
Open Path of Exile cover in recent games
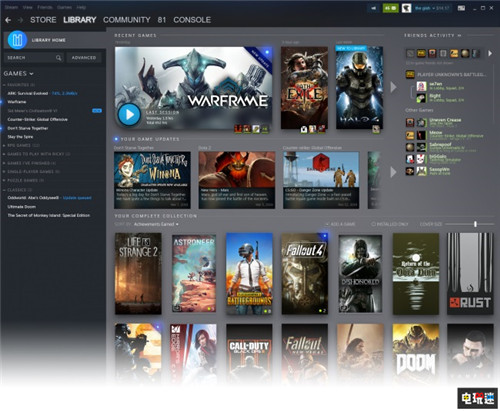[304, 88]
